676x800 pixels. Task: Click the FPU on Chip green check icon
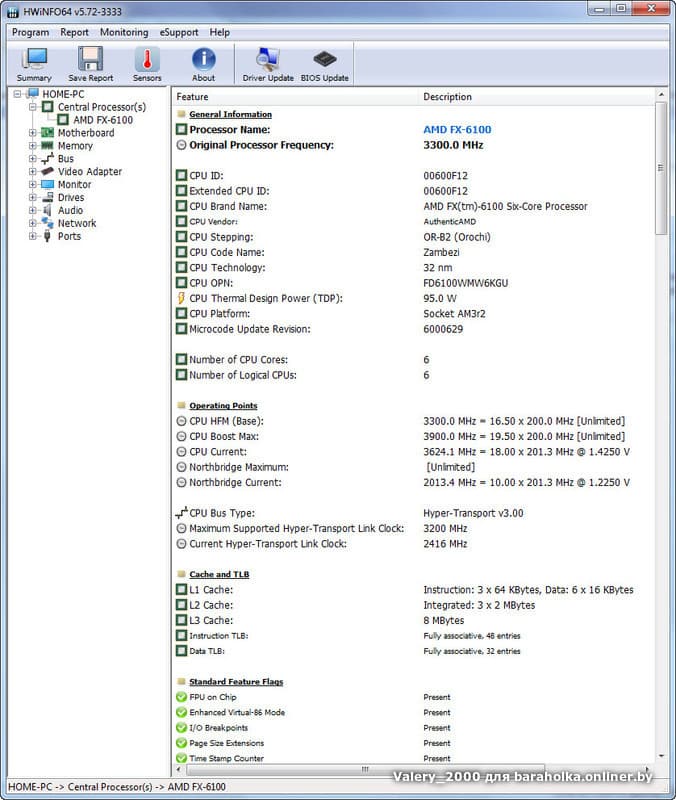coord(181,697)
